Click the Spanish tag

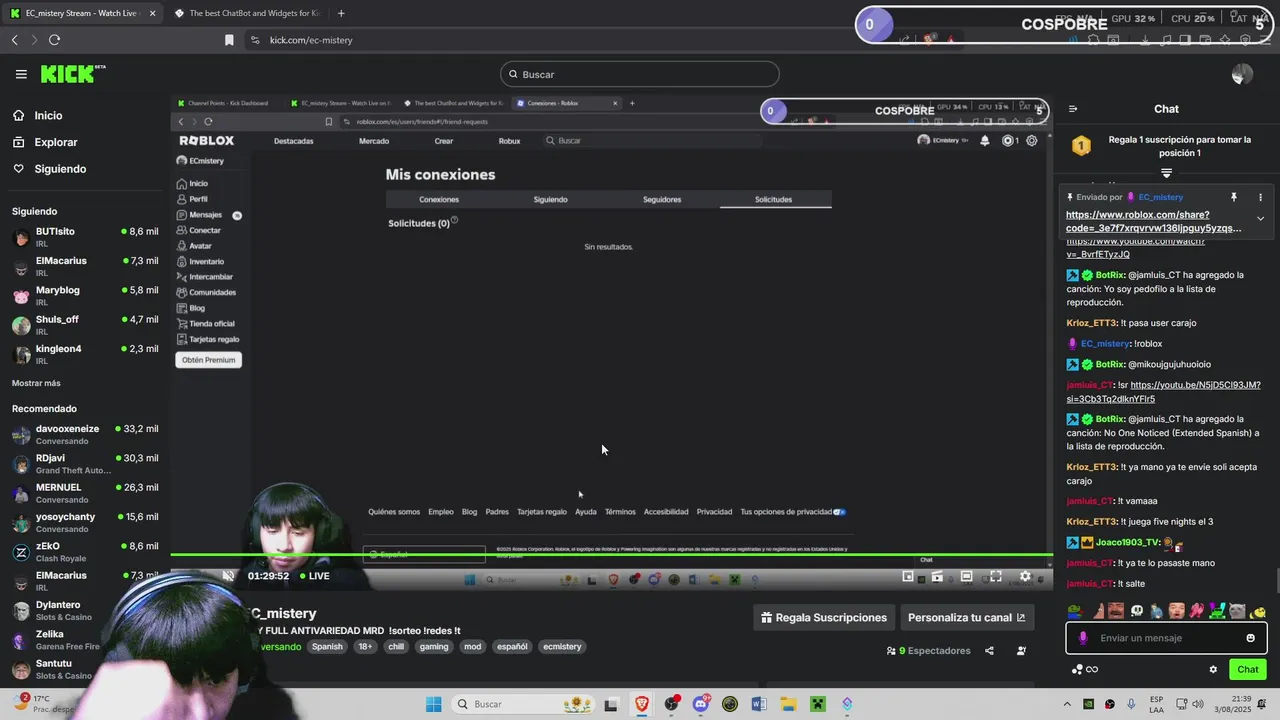327,647
